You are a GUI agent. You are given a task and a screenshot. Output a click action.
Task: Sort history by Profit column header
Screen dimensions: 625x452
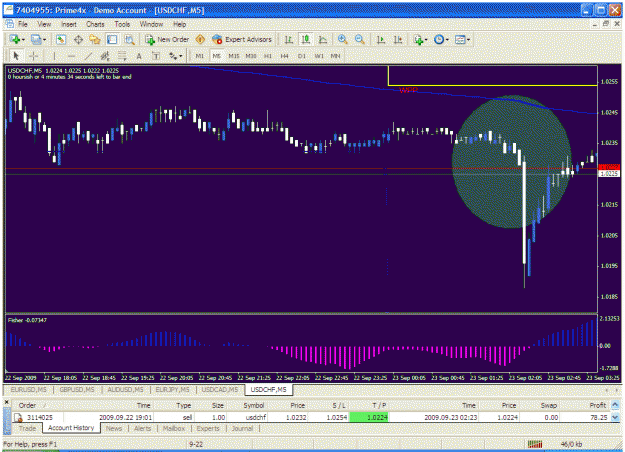[x=597, y=405]
